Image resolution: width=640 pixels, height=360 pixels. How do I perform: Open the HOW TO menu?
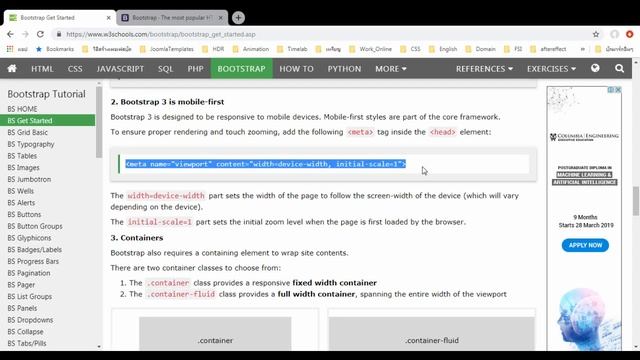[x=296, y=69]
